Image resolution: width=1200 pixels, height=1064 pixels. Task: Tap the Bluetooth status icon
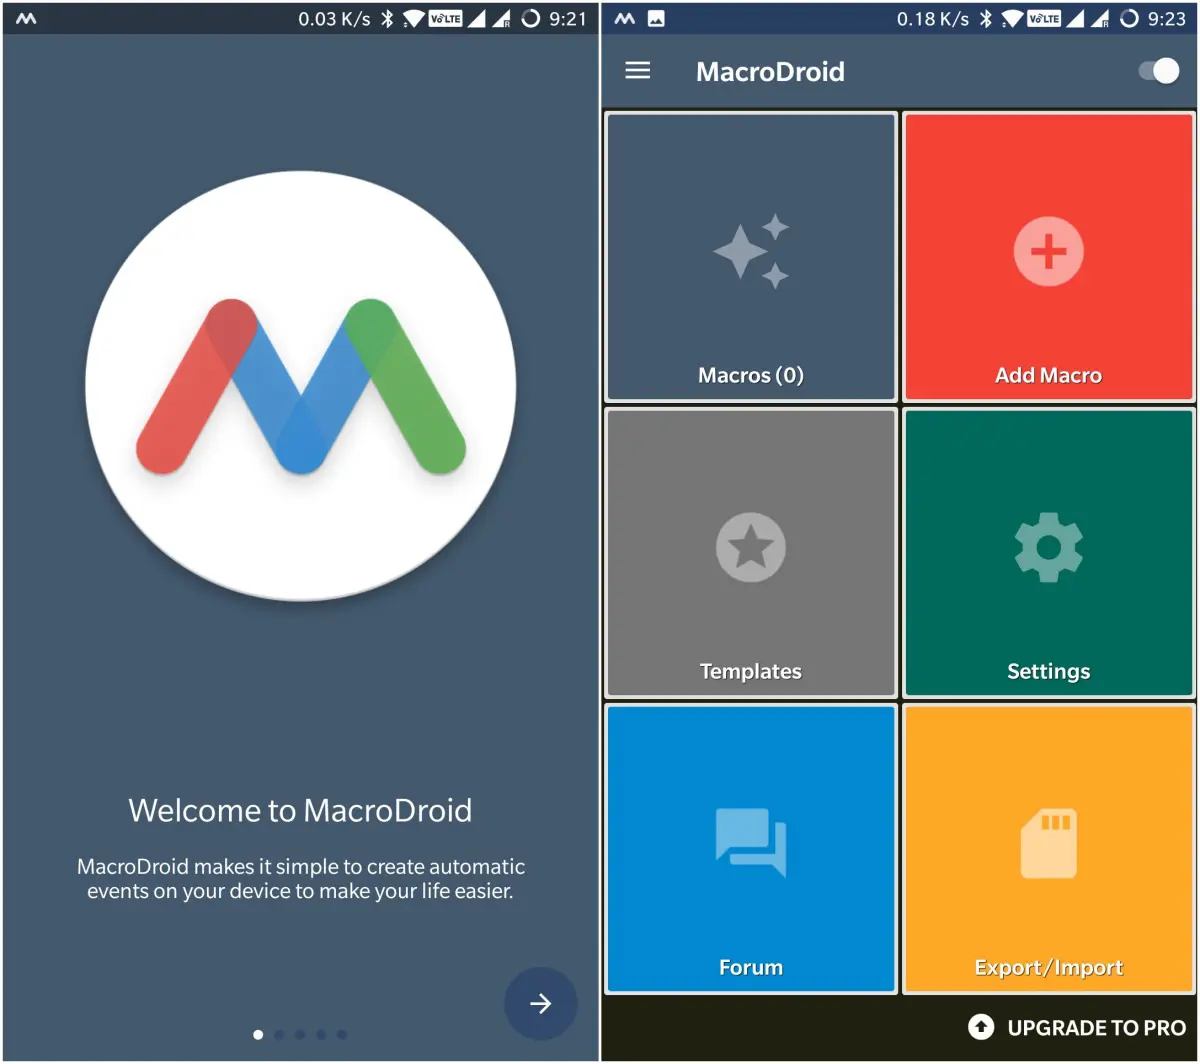pos(986,17)
